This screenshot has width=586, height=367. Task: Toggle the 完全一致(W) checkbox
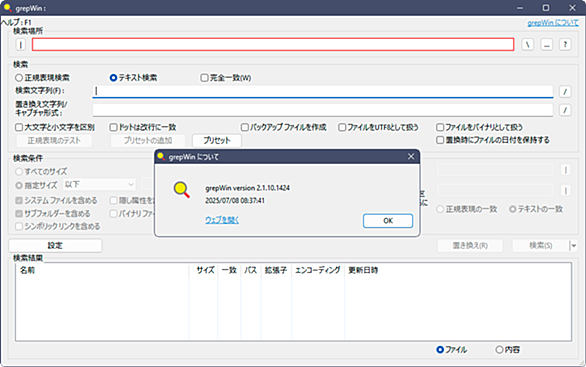(x=226, y=78)
